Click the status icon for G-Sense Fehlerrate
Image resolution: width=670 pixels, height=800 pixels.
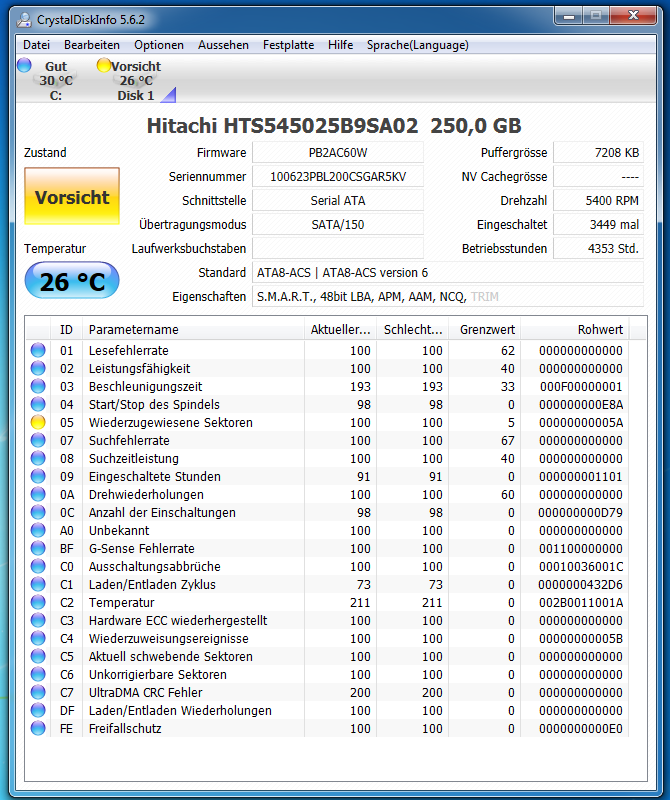point(38,548)
